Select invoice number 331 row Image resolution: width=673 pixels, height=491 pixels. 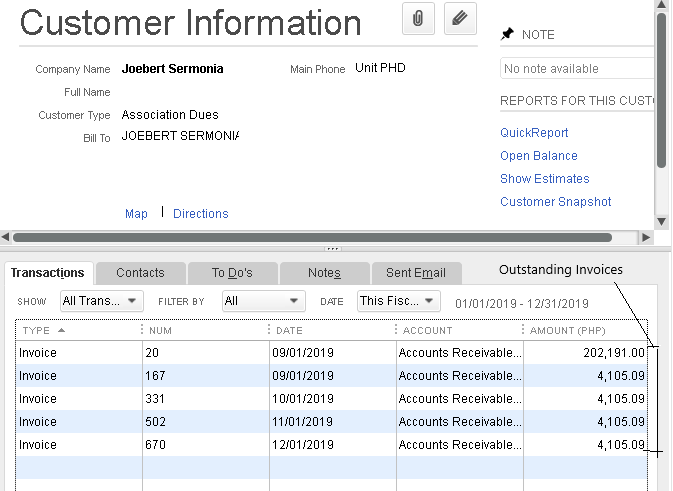coord(331,399)
